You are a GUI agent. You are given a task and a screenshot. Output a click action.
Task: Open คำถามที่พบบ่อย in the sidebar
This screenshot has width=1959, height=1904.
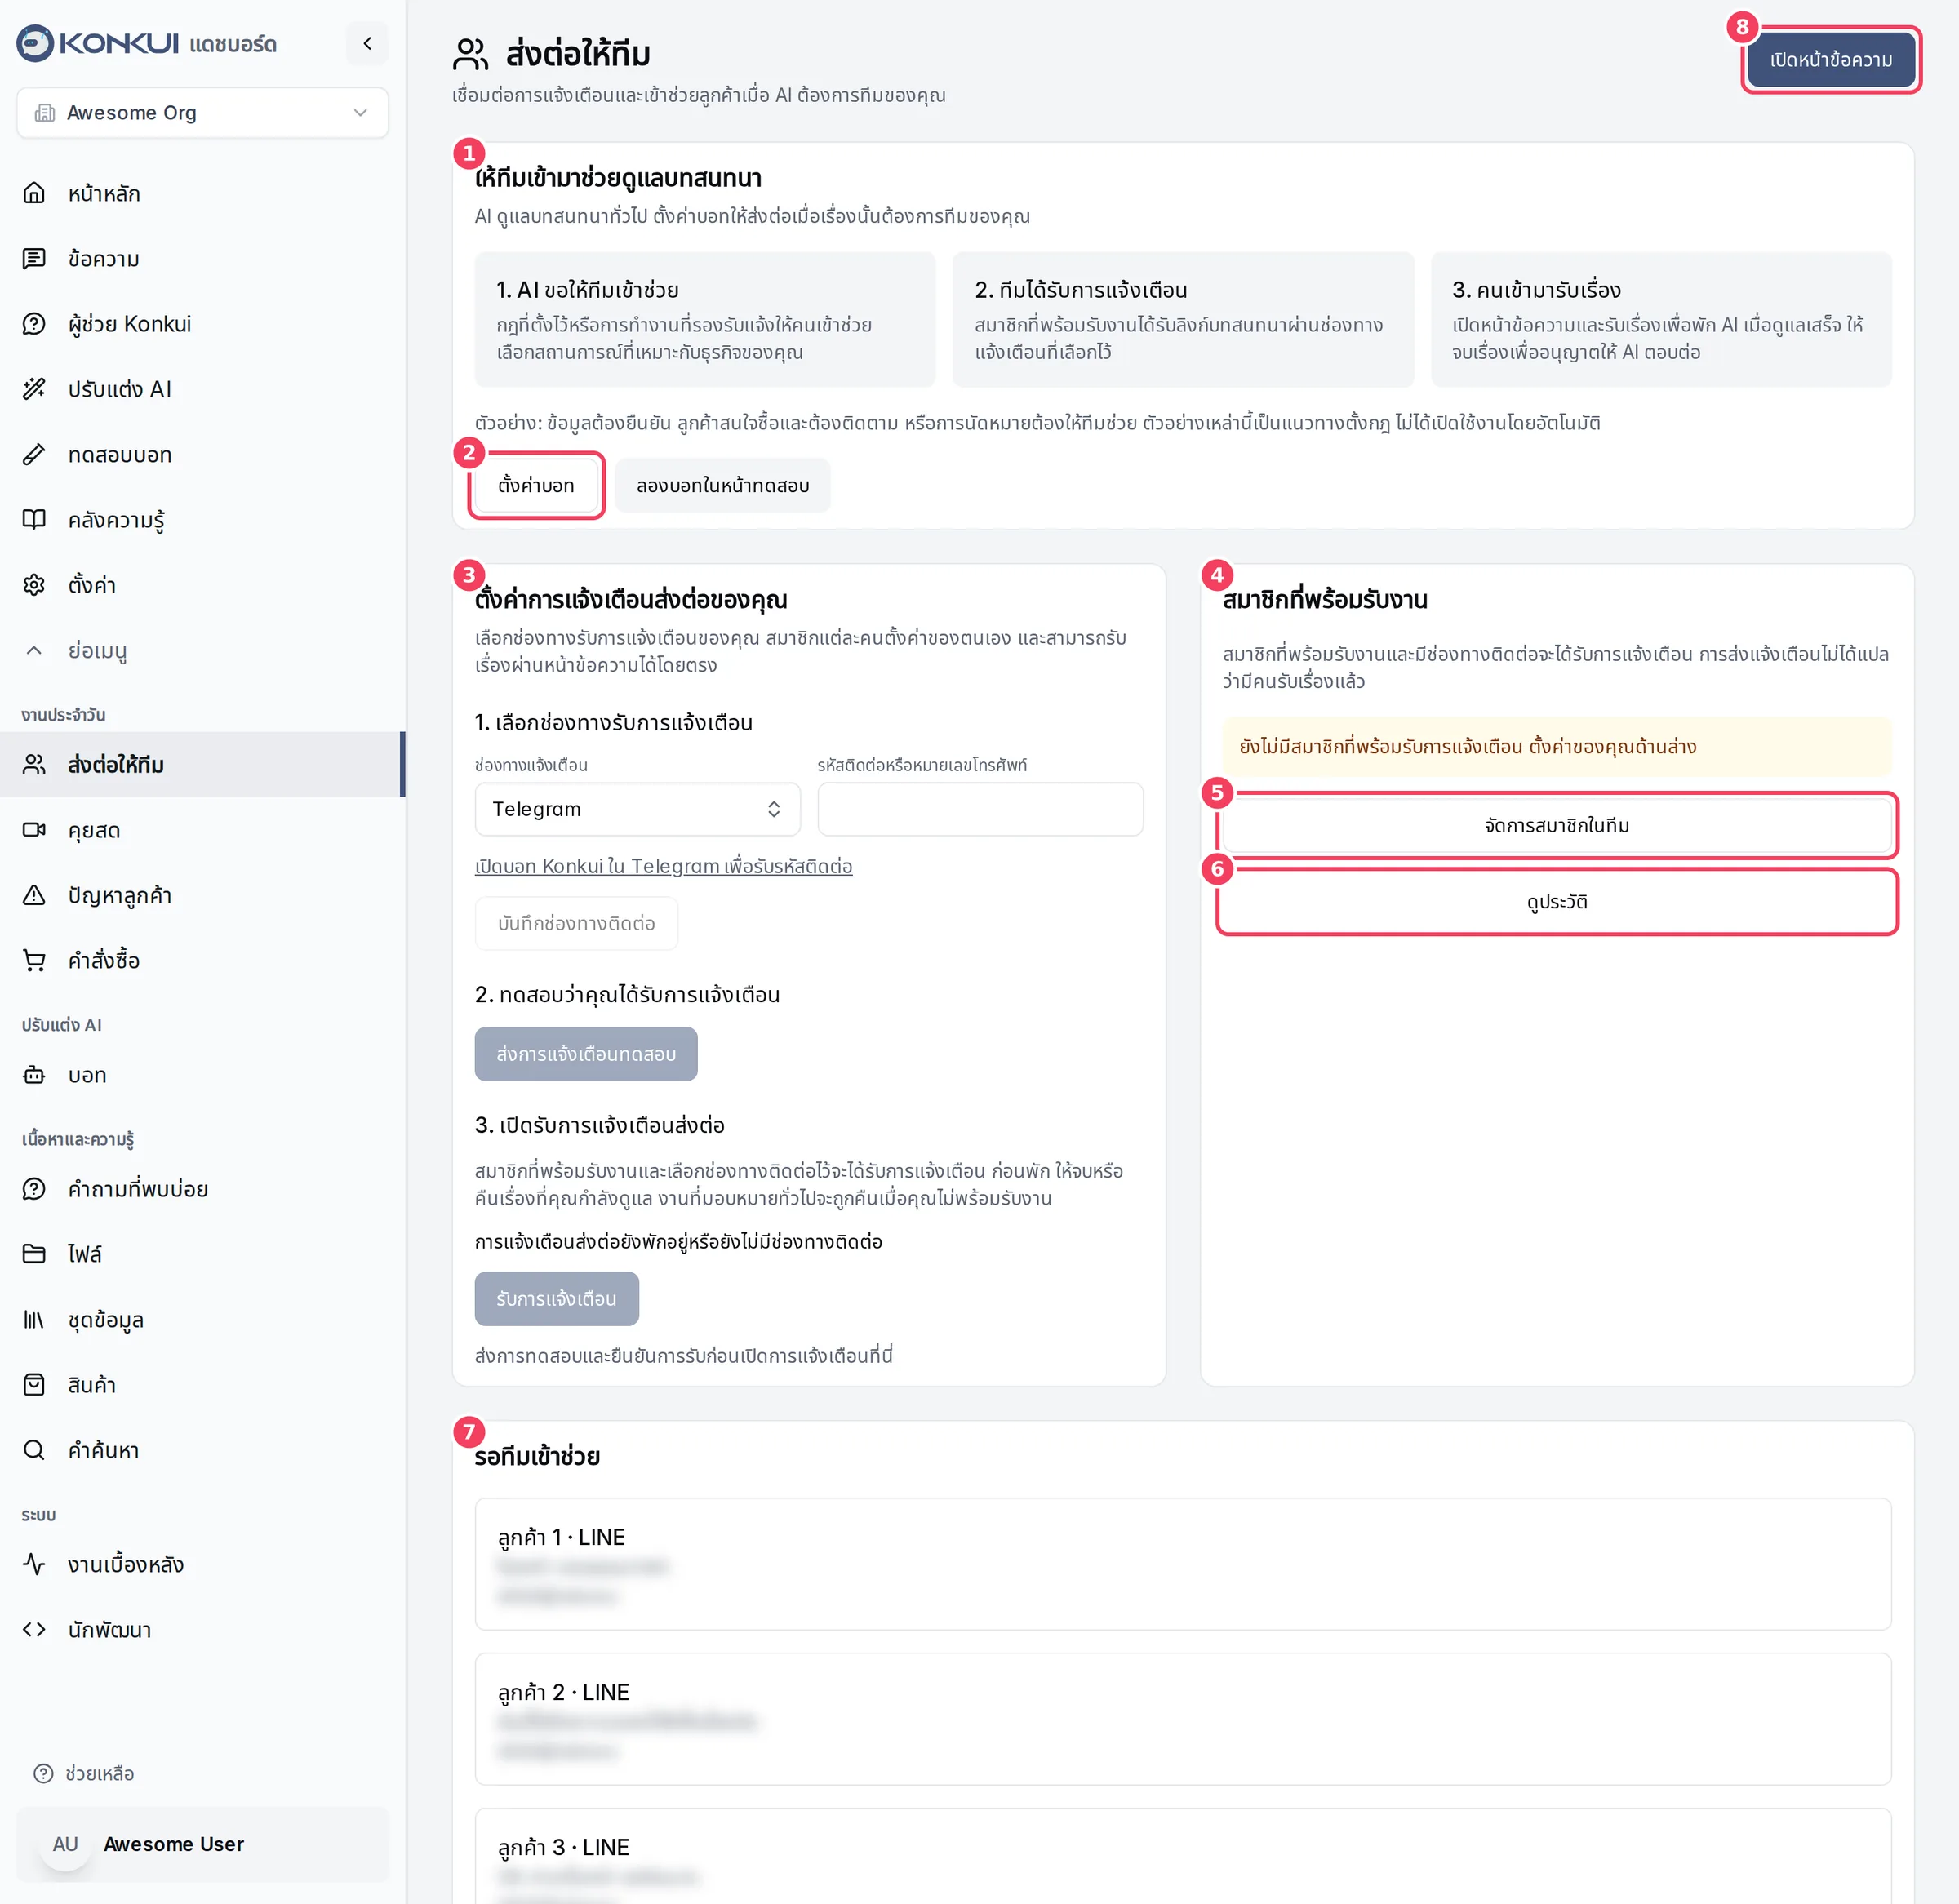(202, 1189)
